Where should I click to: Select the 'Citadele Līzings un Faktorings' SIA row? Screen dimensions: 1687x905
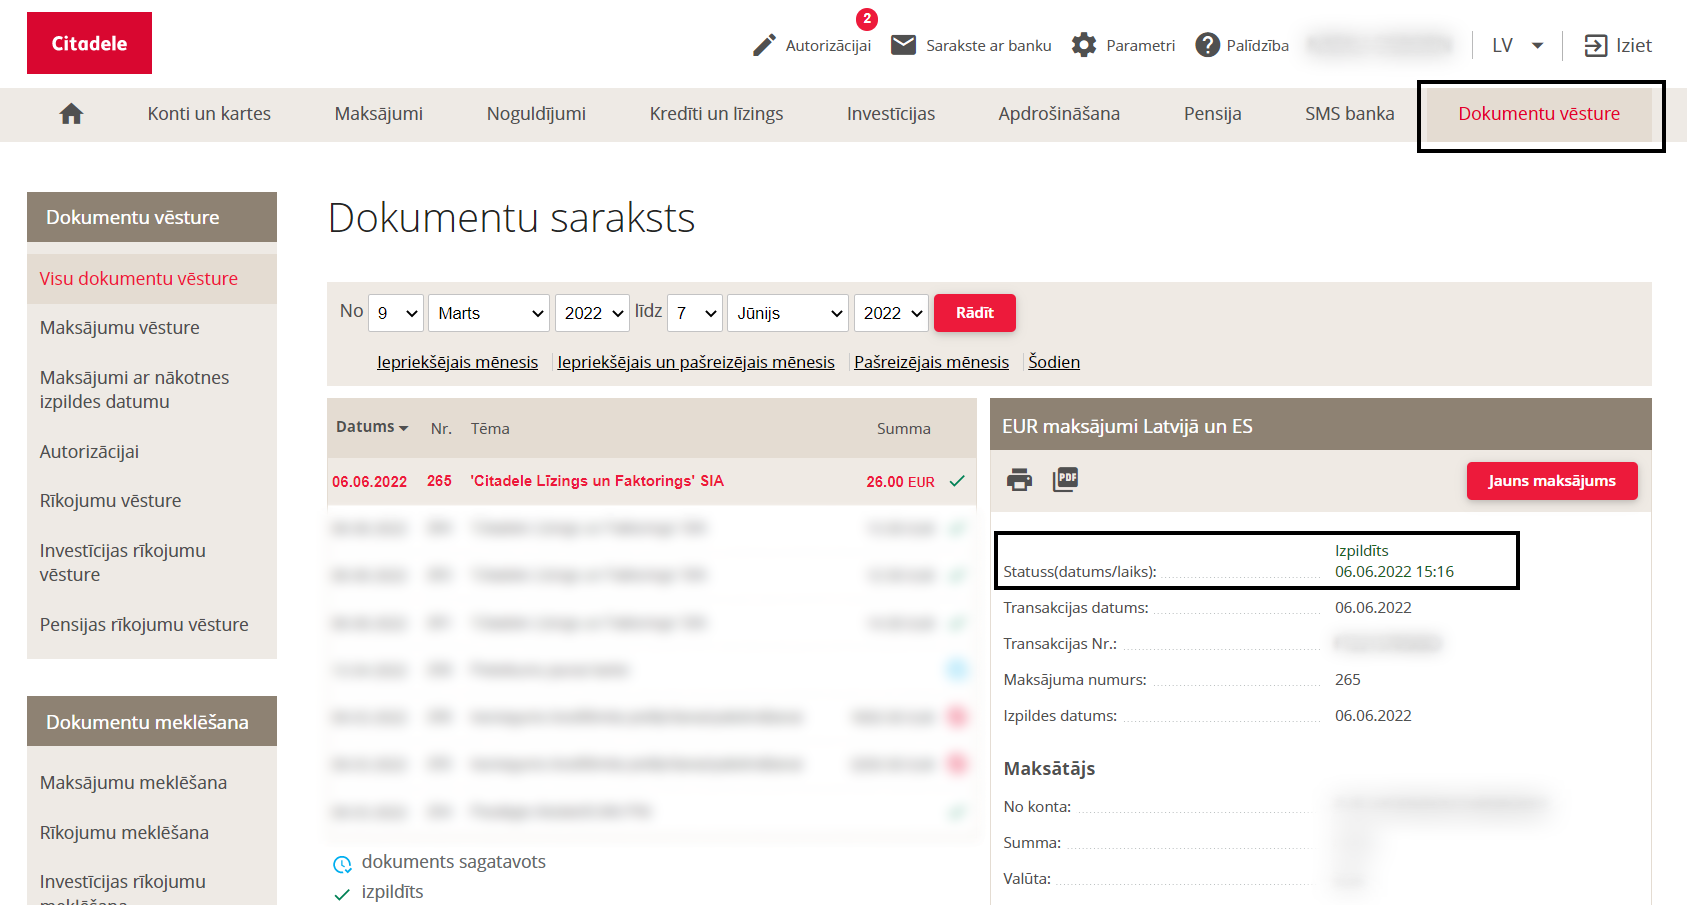[x=651, y=481]
